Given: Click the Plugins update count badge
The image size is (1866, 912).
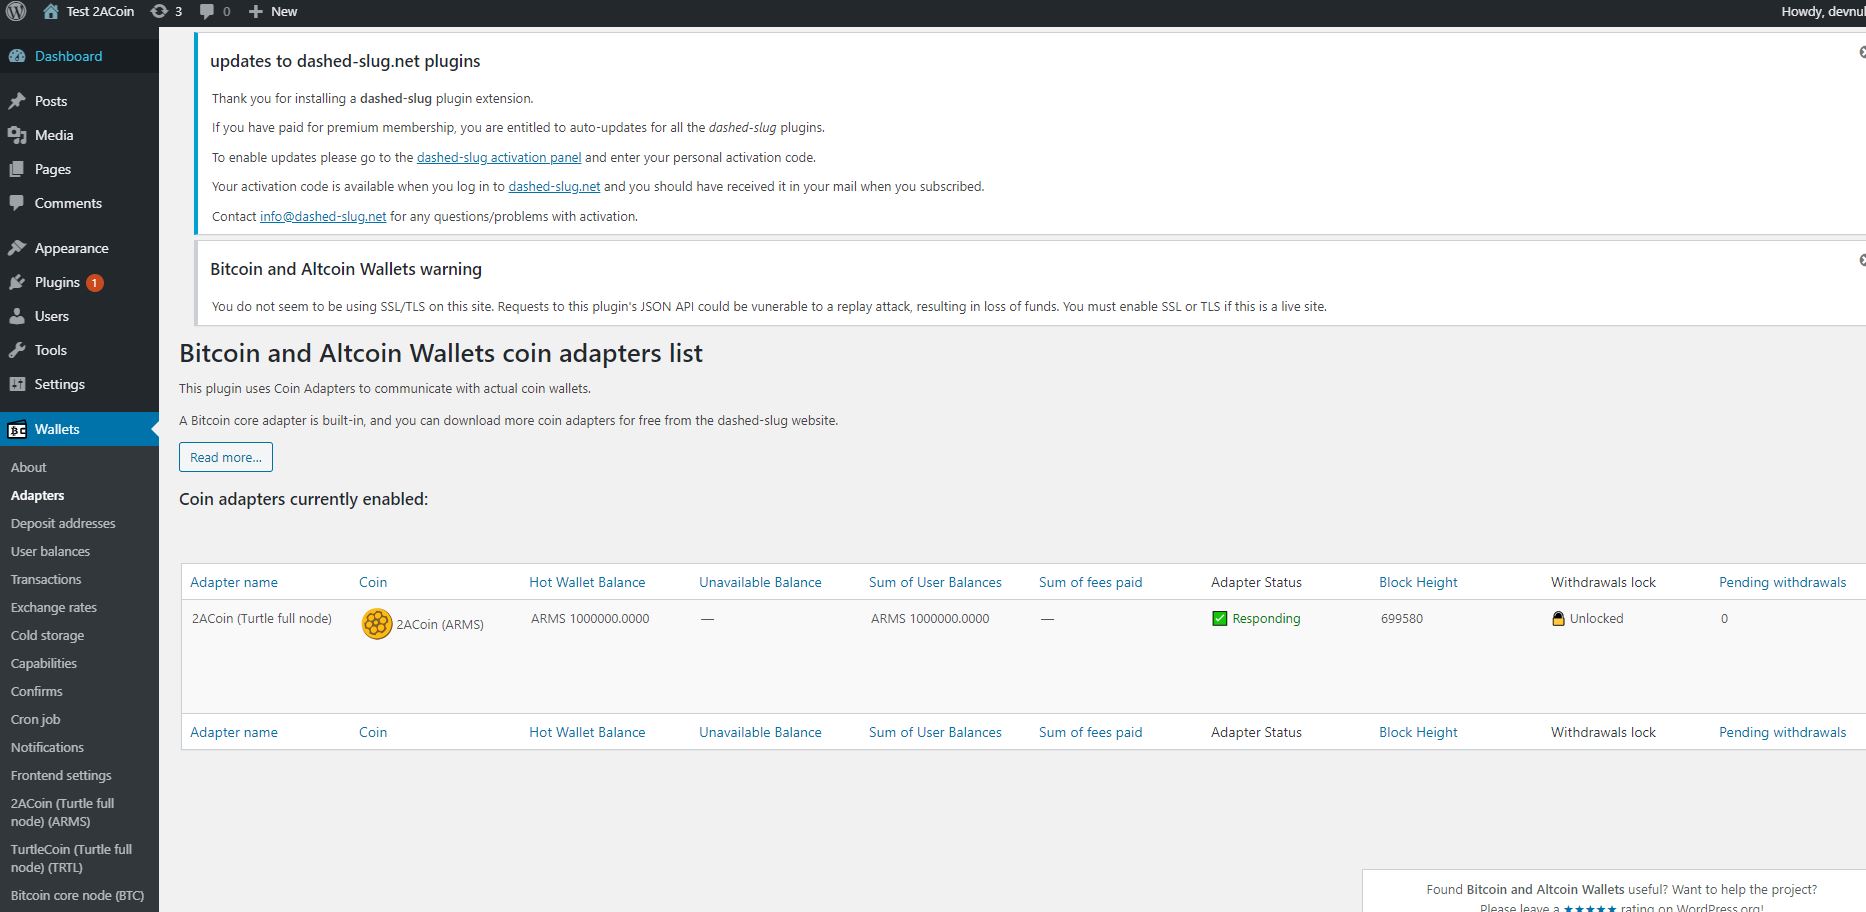Looking at the screenshot, I should coord(94,283).
